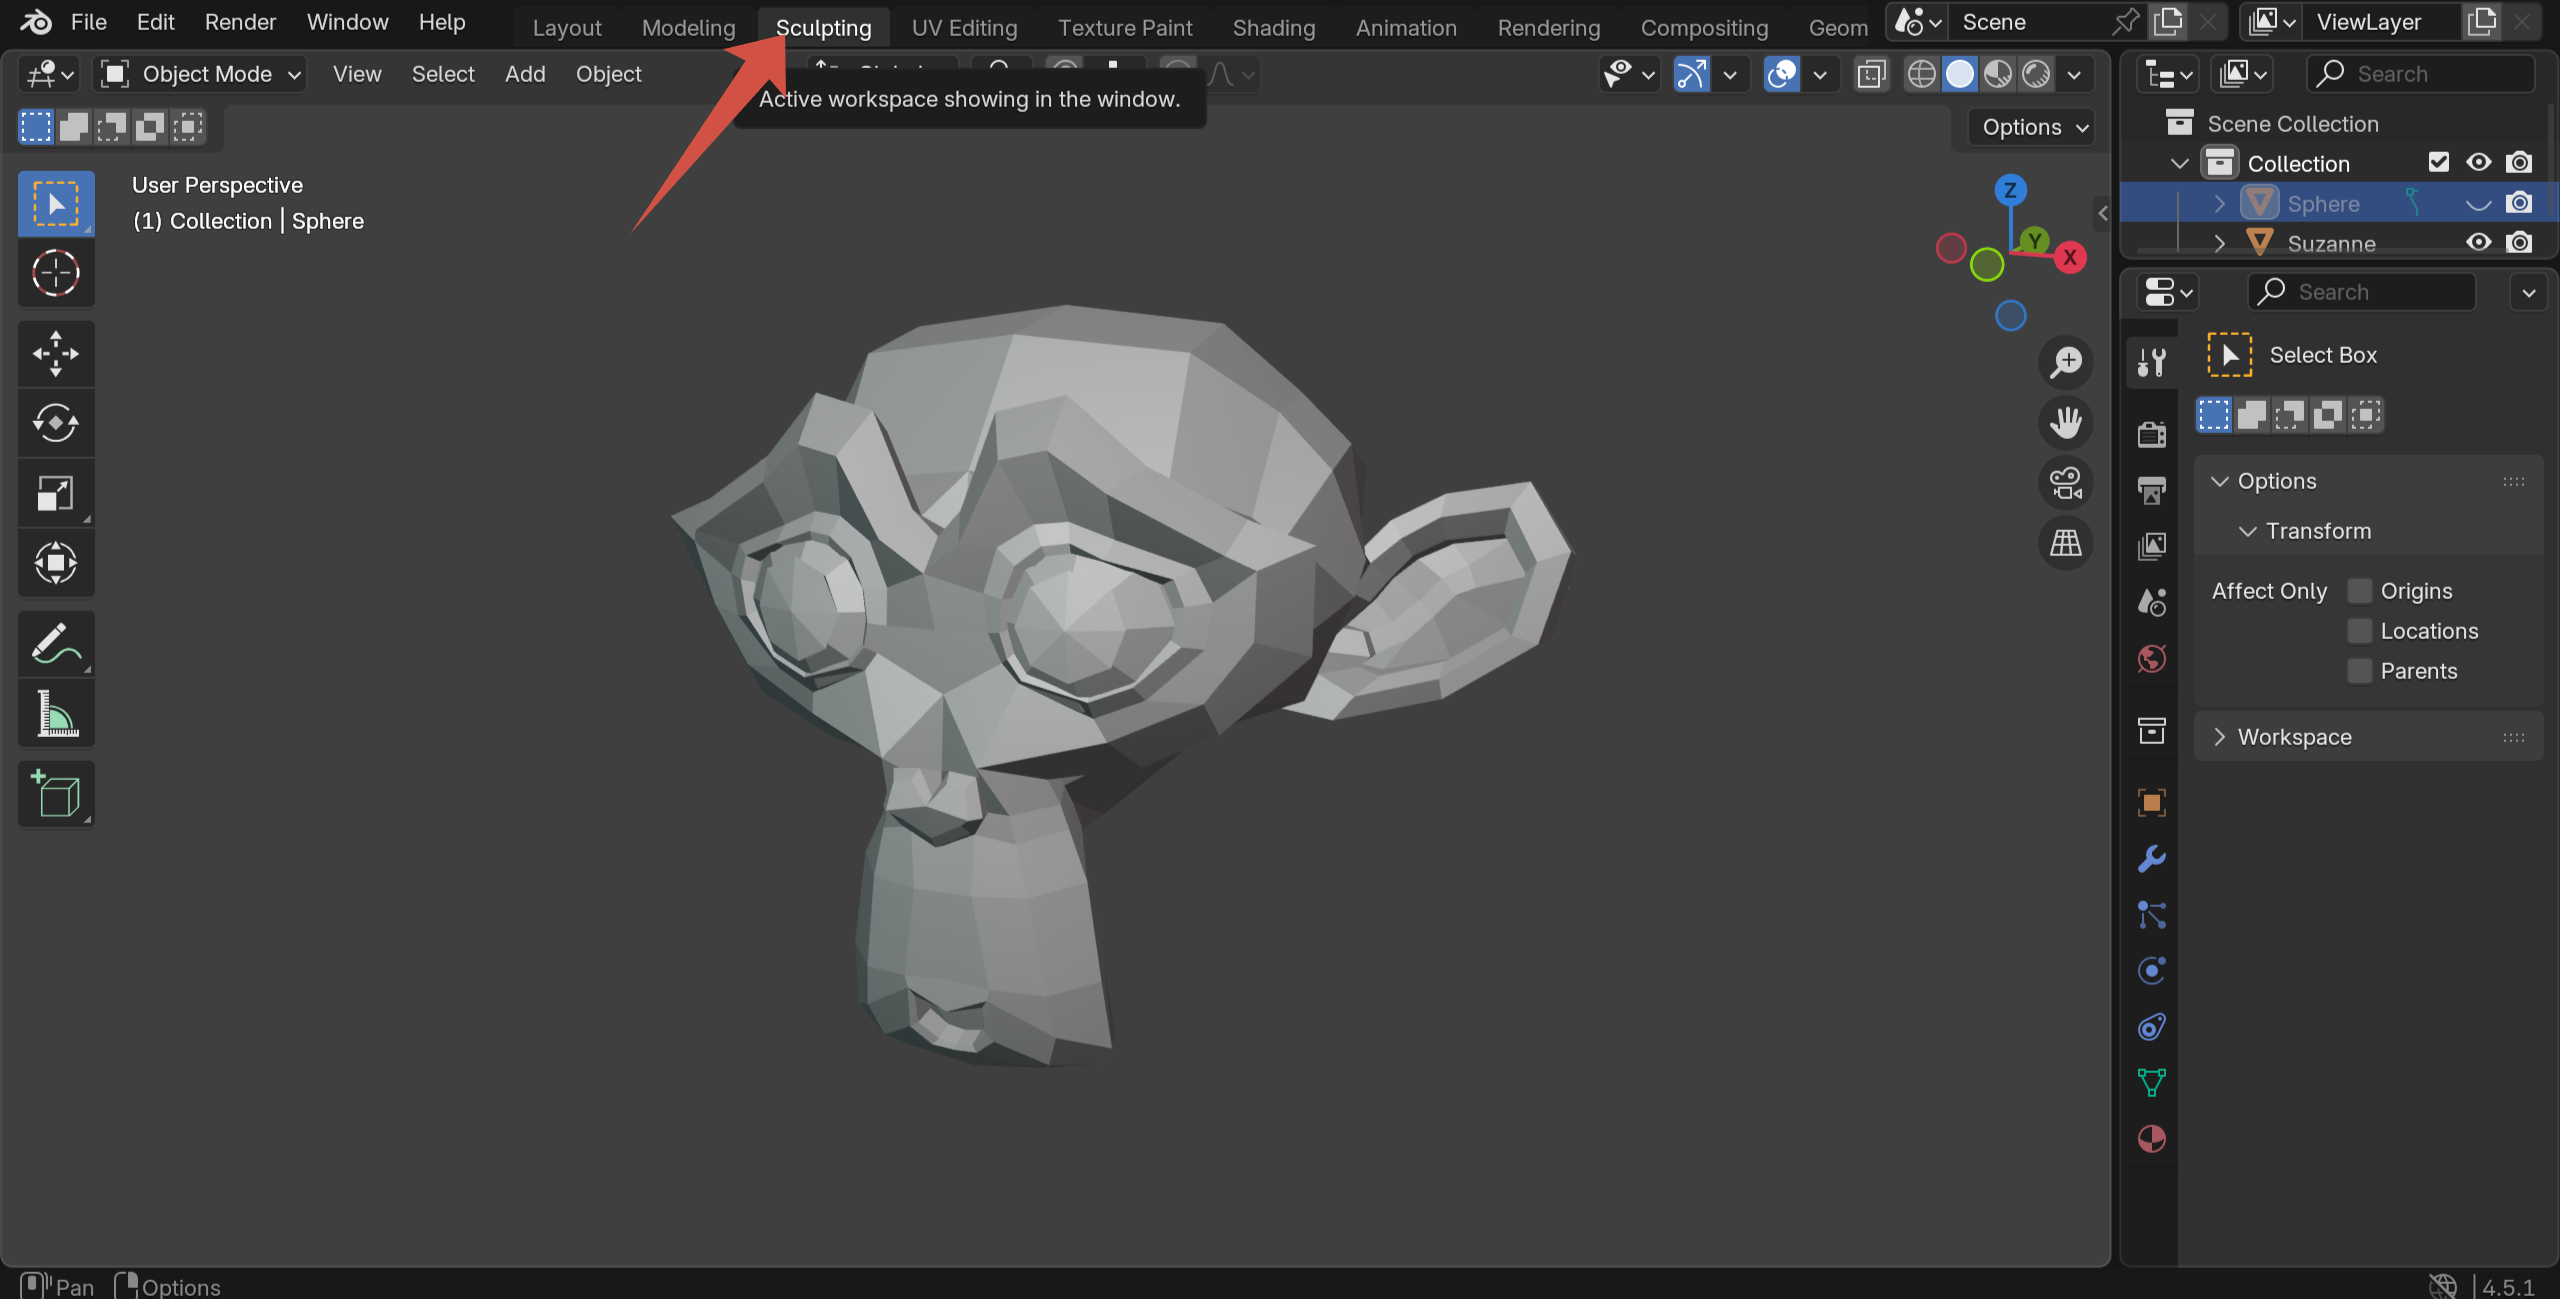Select the Rotate tool
Screen dimensions: 2560x1299
[x=56, y=423]
